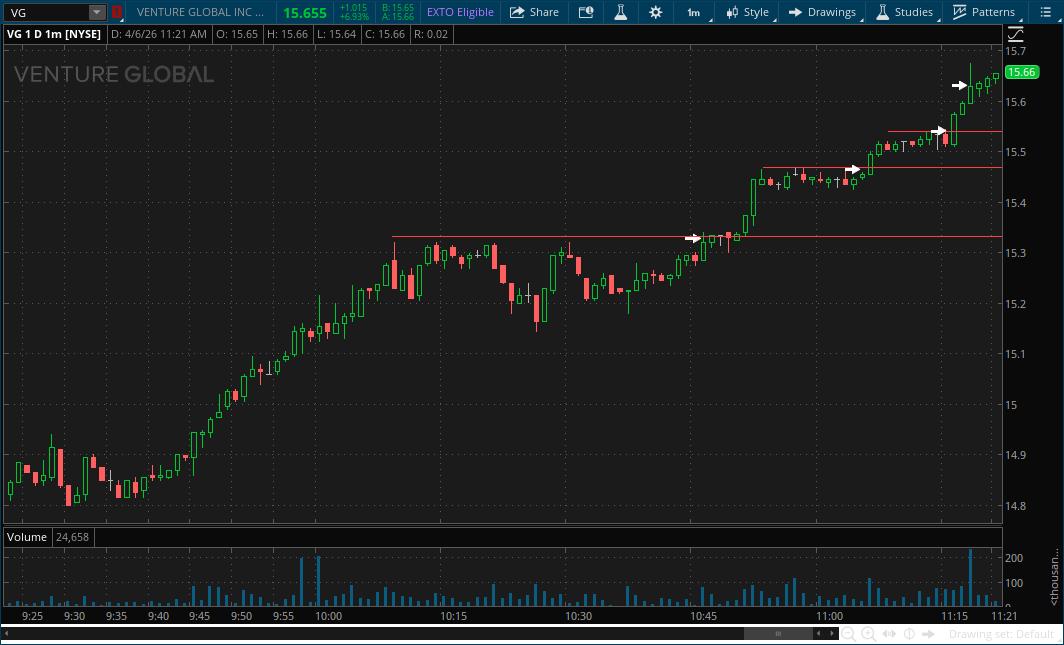The height and width of the screenshot is (645, 1064).
Task: Click the O: 15.65 open value
Action: point(237,34)
